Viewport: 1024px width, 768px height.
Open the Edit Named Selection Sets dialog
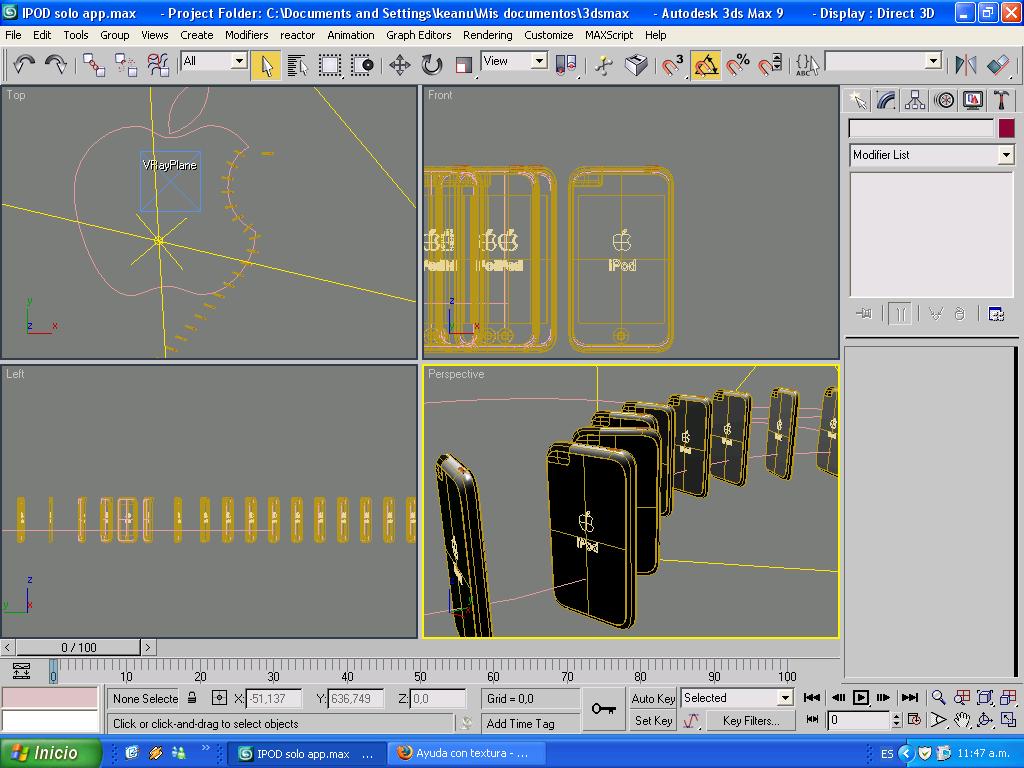click(807, 65)
